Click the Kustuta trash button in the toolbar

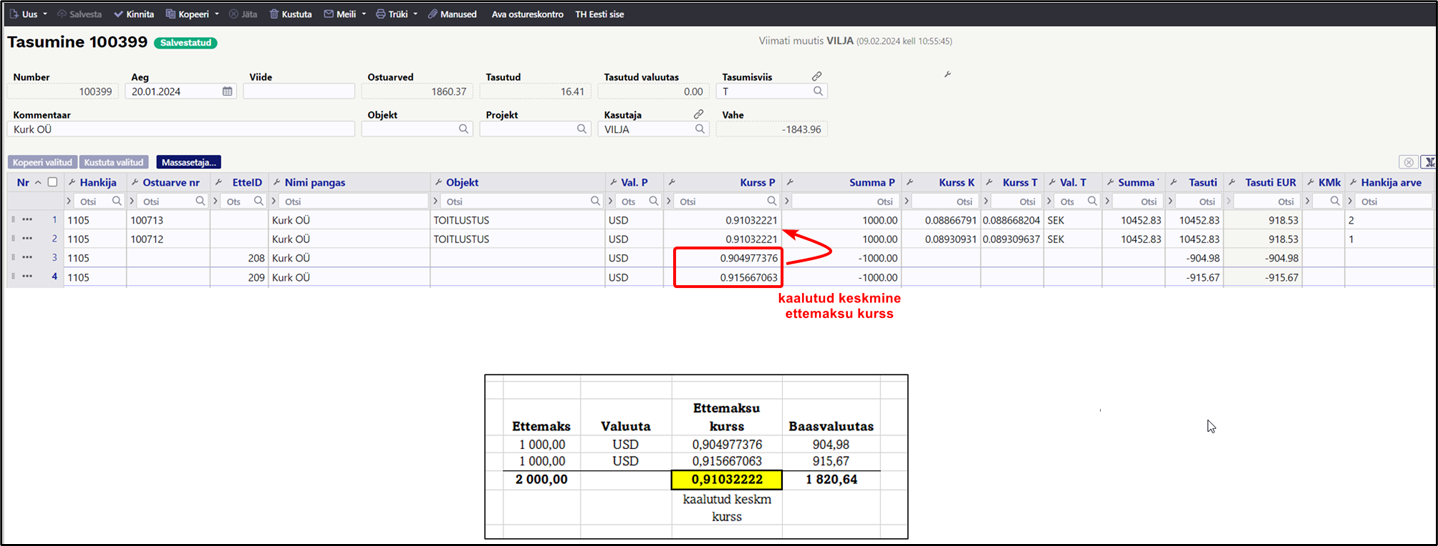click(x=291, y=15)
